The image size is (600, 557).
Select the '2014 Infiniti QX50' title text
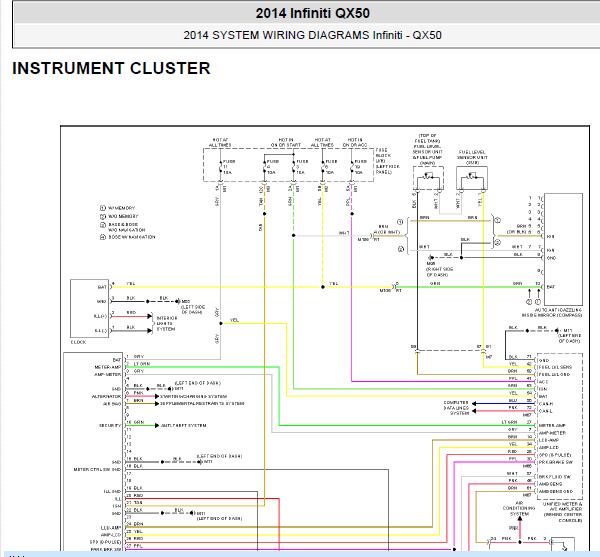pyautogui.click(x=312, y=13)
